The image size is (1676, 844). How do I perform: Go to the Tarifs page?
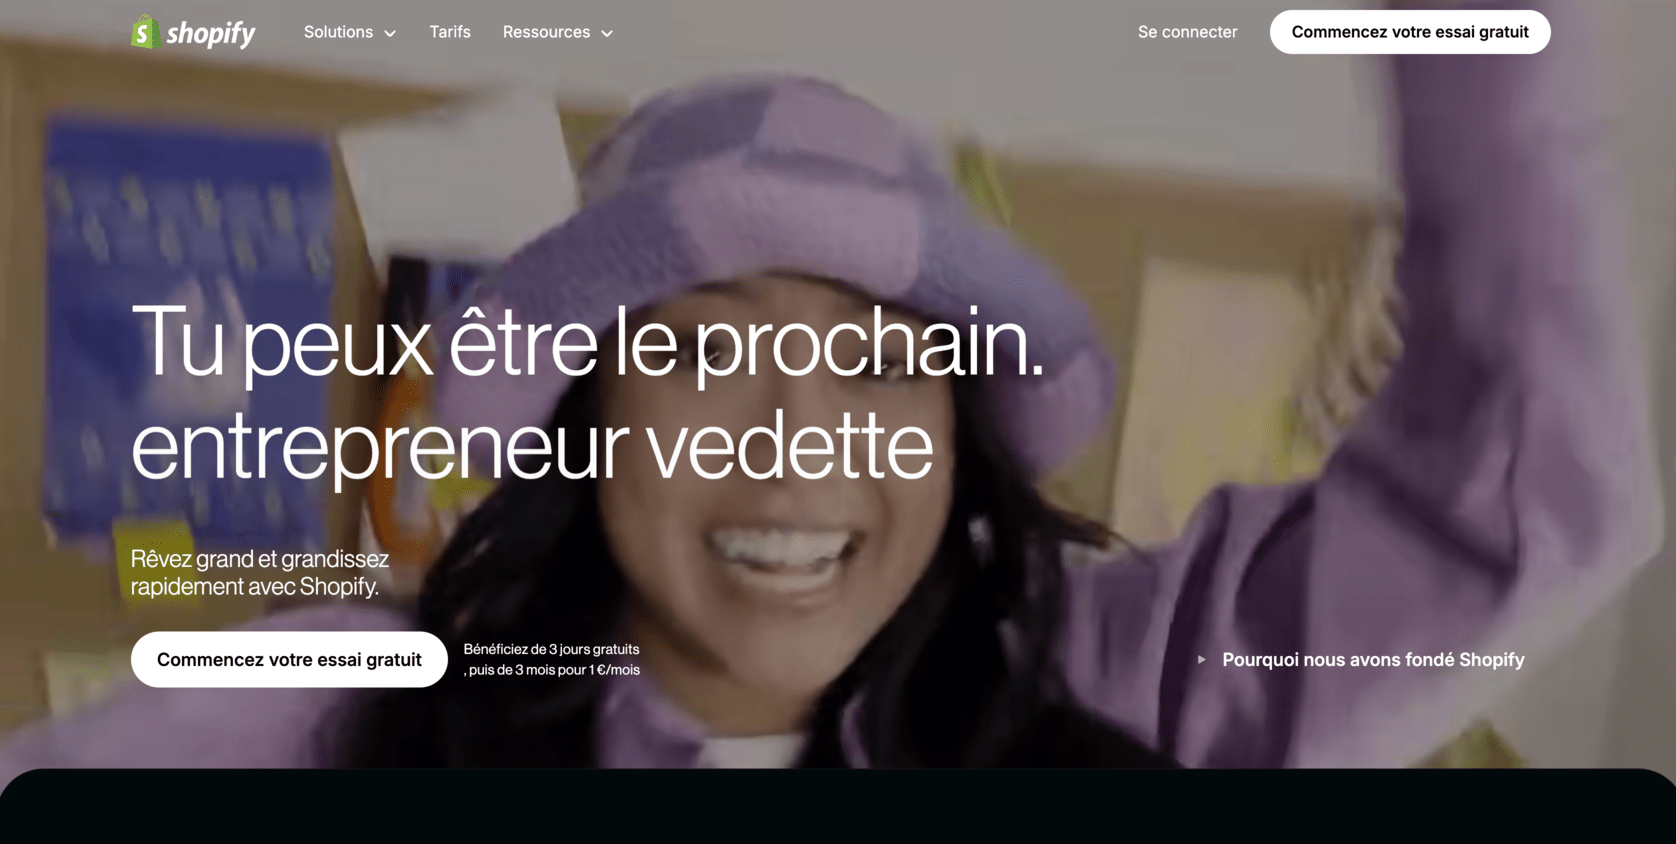450,32
